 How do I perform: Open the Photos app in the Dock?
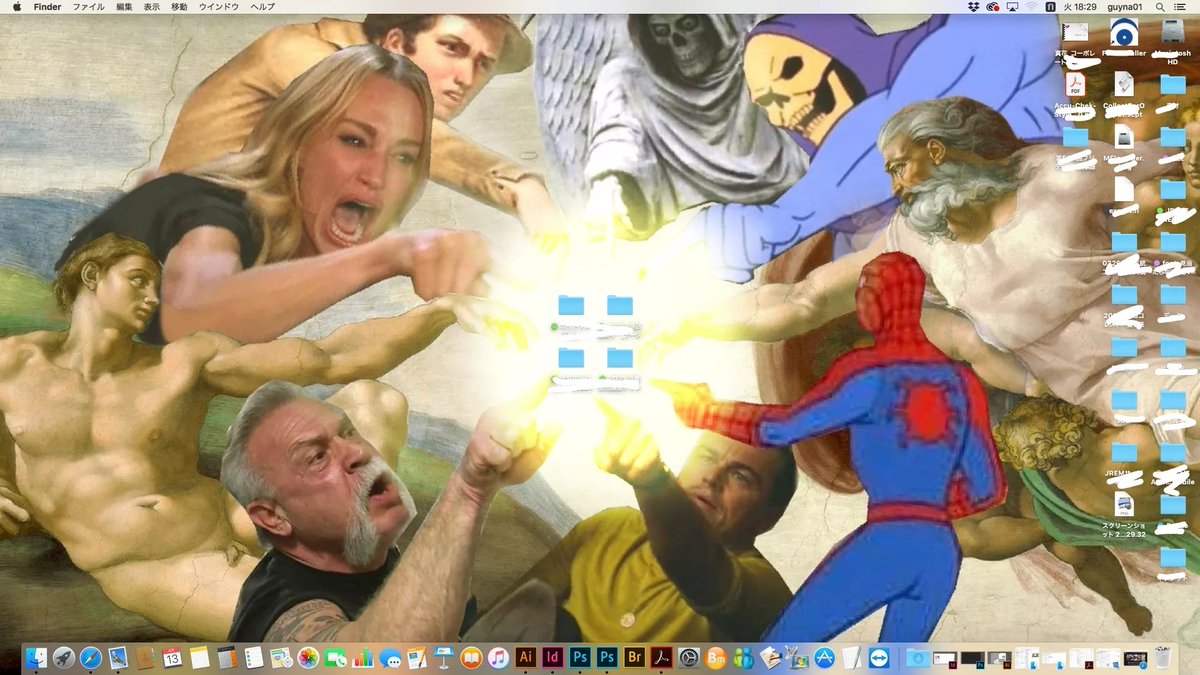tap(308, 657)
